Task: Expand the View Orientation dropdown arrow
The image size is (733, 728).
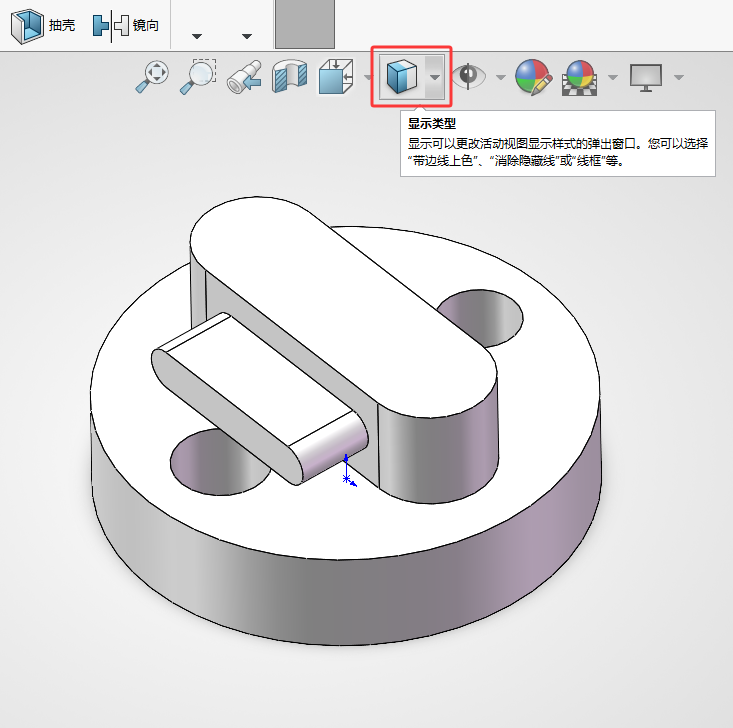Action: pos(367,77)
